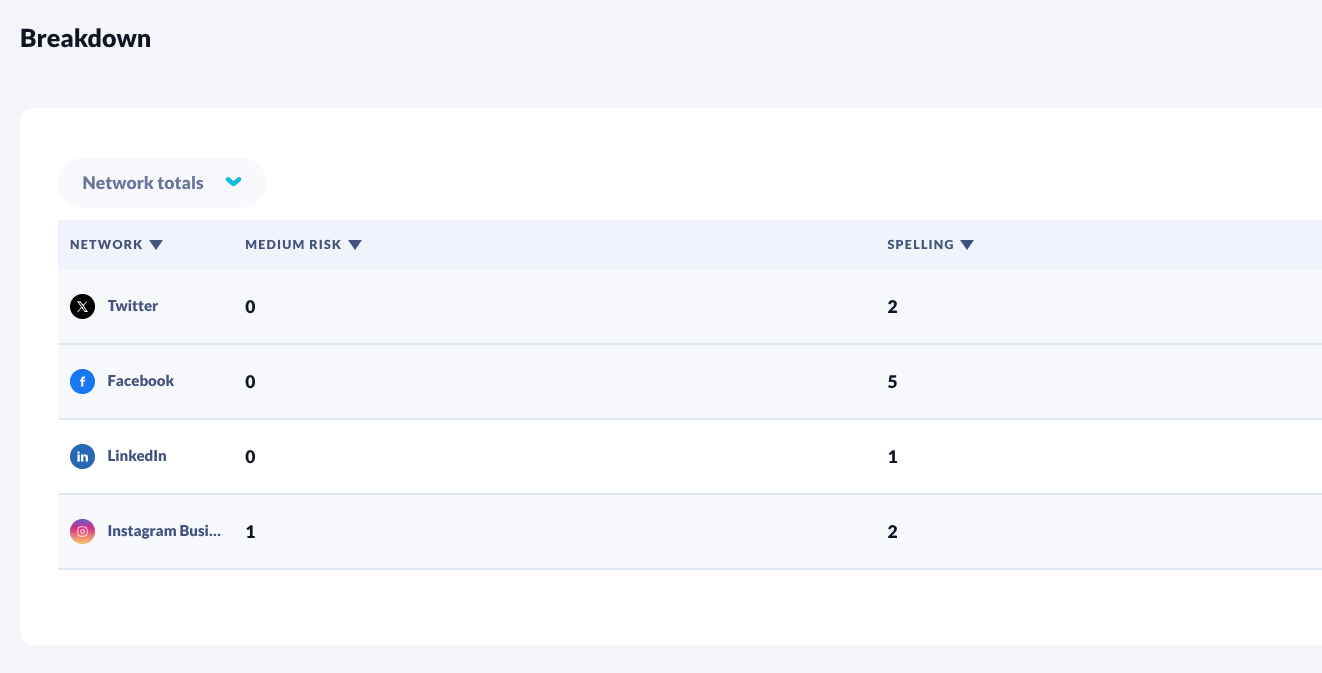Click the Network column header label
This screenshot has height=673, width=1322.
pos(106,245)
